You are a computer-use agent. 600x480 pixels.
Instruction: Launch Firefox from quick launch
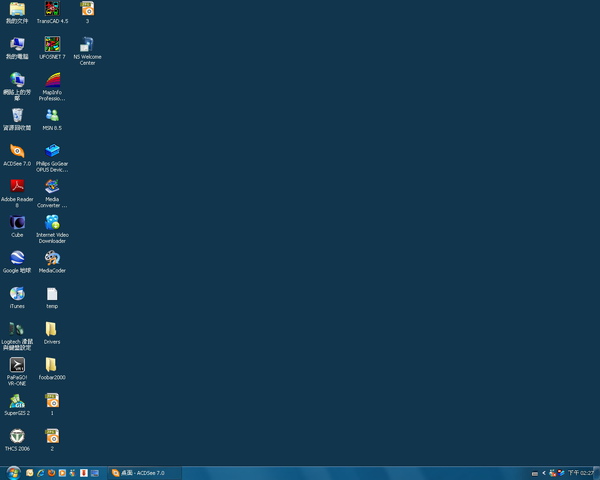pyautogui.click(x=51, y=473)
